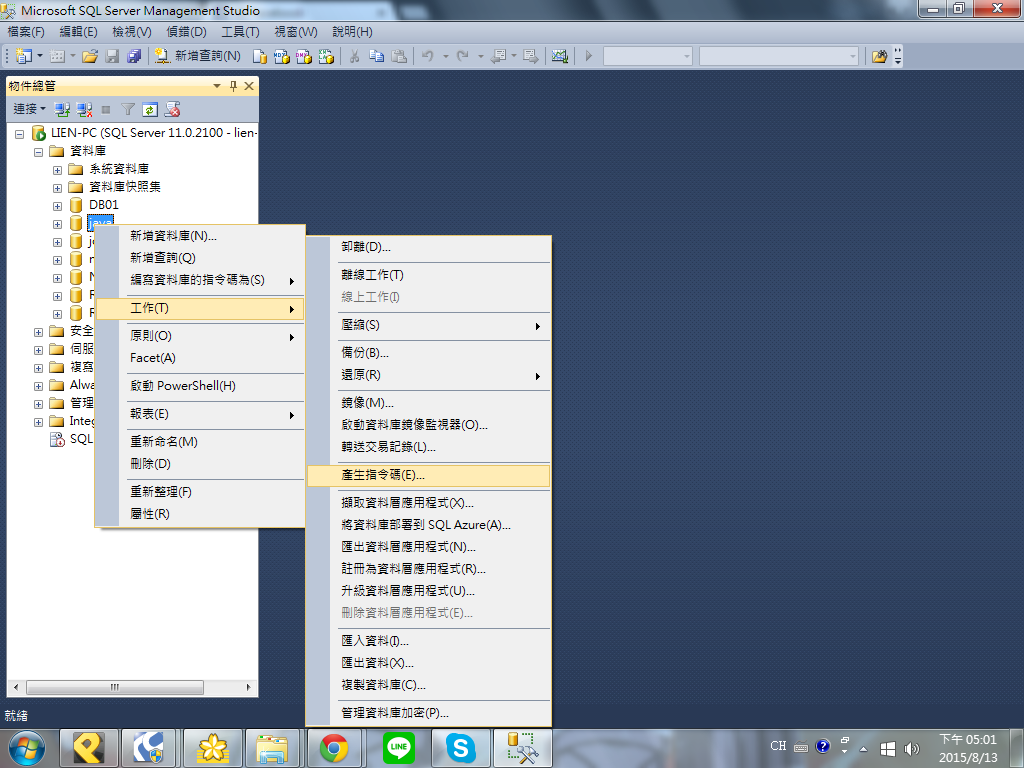The image size is (1024, 768).
Task: Choose 管理資料庫加密(P)... menu item
Action: (428, 713)
